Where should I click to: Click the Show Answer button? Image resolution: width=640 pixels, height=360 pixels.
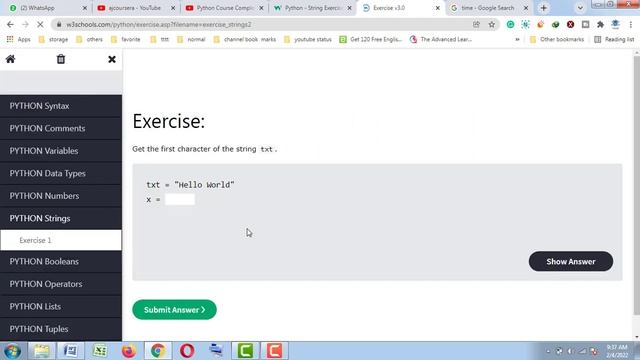pos(571,262)
